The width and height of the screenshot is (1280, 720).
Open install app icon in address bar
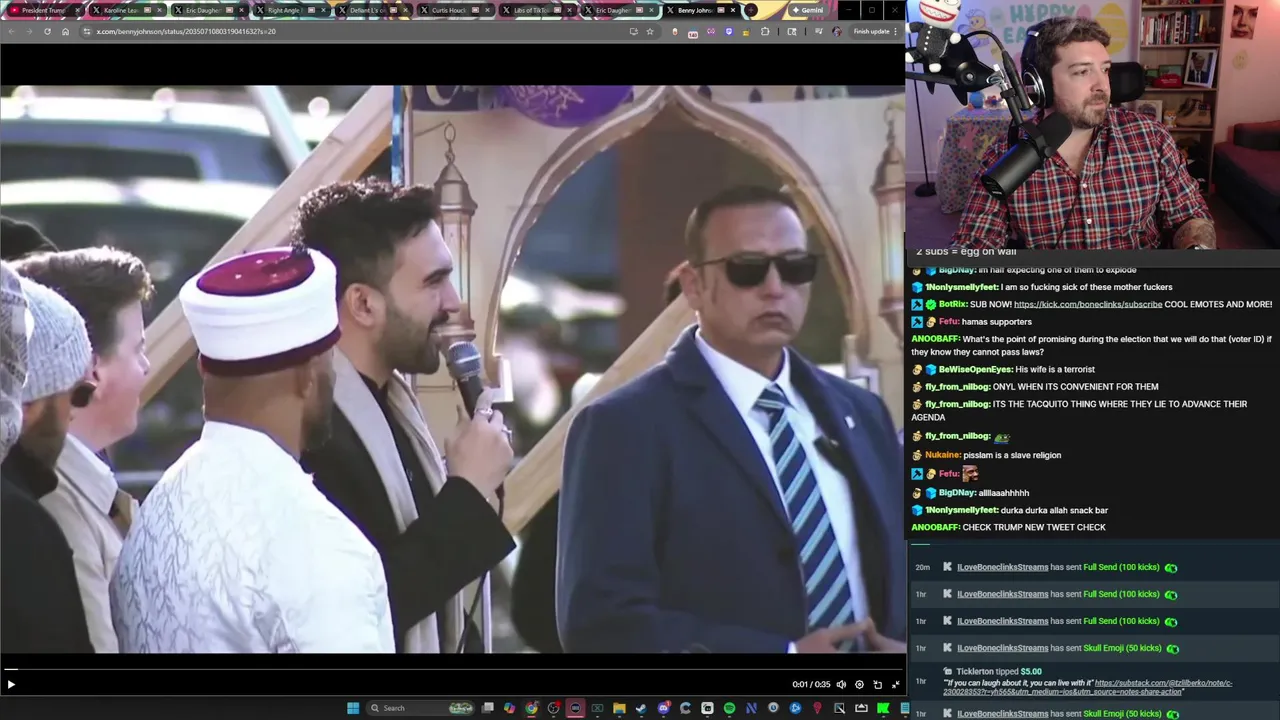click(x=633, y=31)
